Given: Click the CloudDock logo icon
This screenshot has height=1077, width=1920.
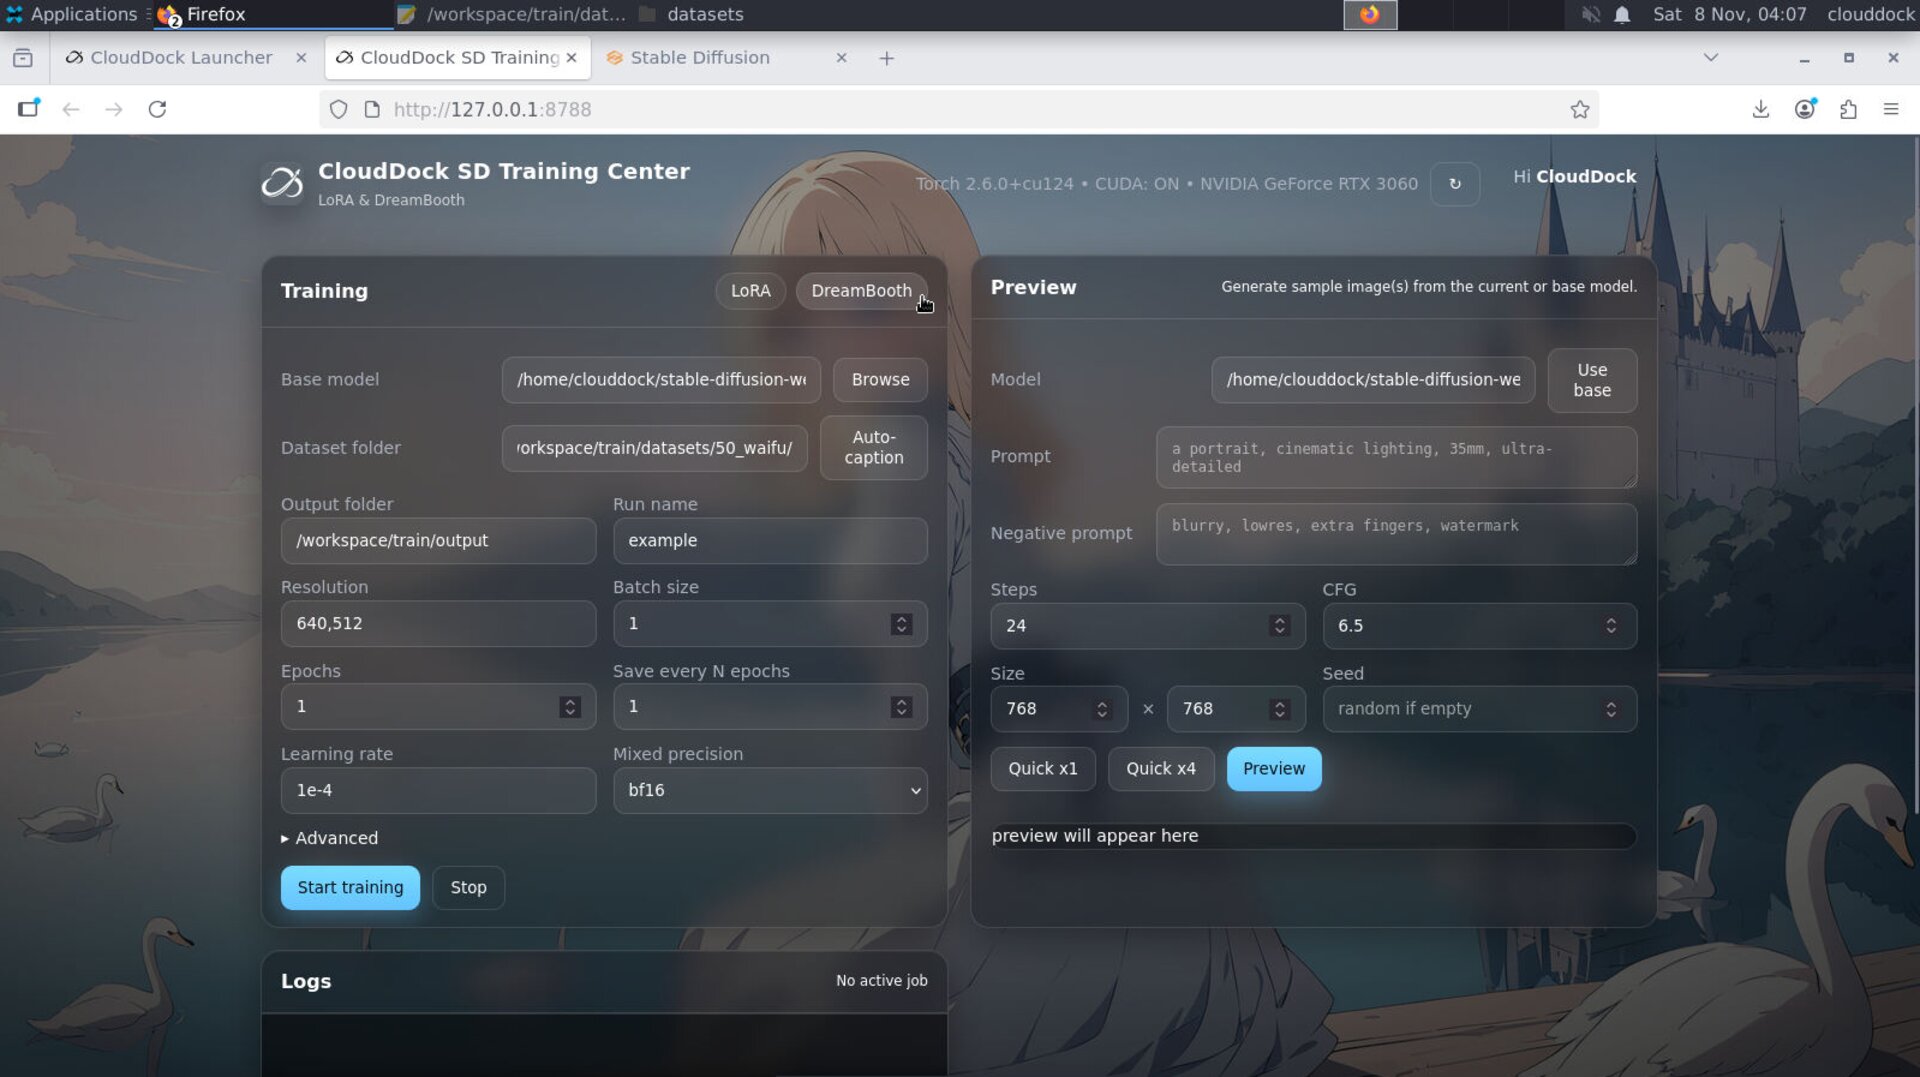Looking at the screenshot, I should [x=282, y=184].
